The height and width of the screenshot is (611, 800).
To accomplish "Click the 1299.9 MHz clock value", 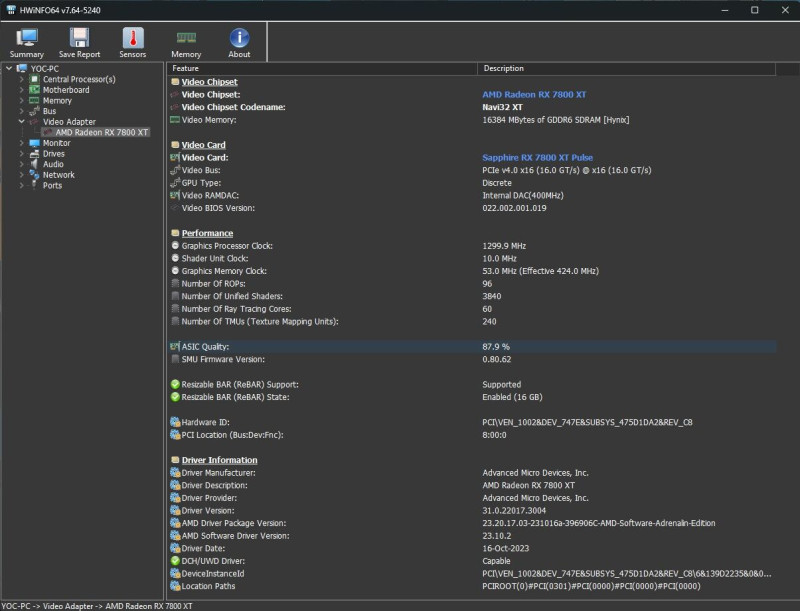I will coord(504,246).
